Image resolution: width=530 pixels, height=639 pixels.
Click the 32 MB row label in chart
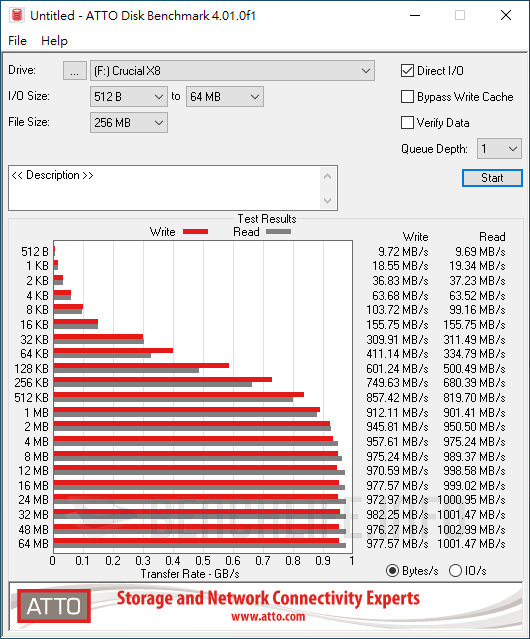tap(33, 514)
